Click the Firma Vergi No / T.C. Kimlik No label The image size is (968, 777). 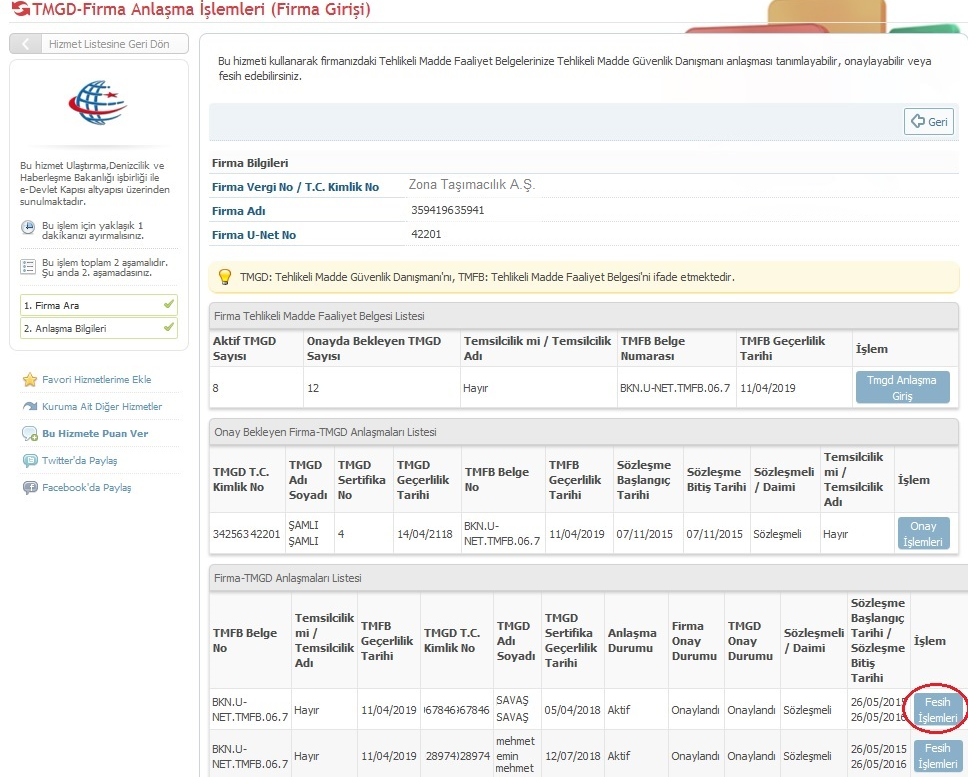point(295,187)
